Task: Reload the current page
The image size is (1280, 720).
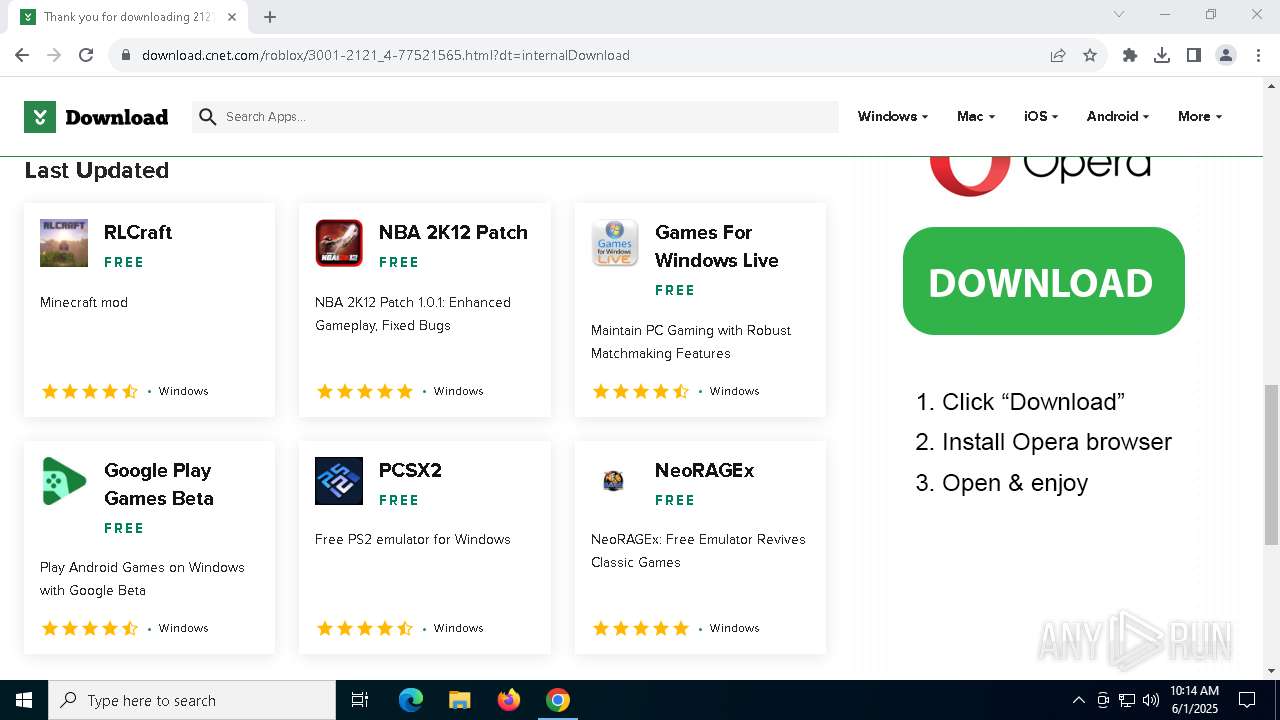Action: (86, 55)
